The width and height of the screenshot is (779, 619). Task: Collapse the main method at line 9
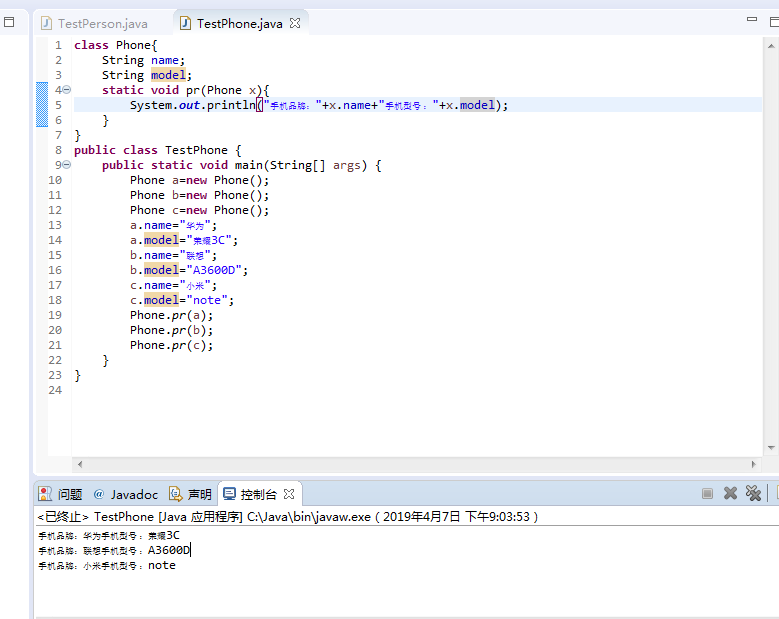coord(66,165)
